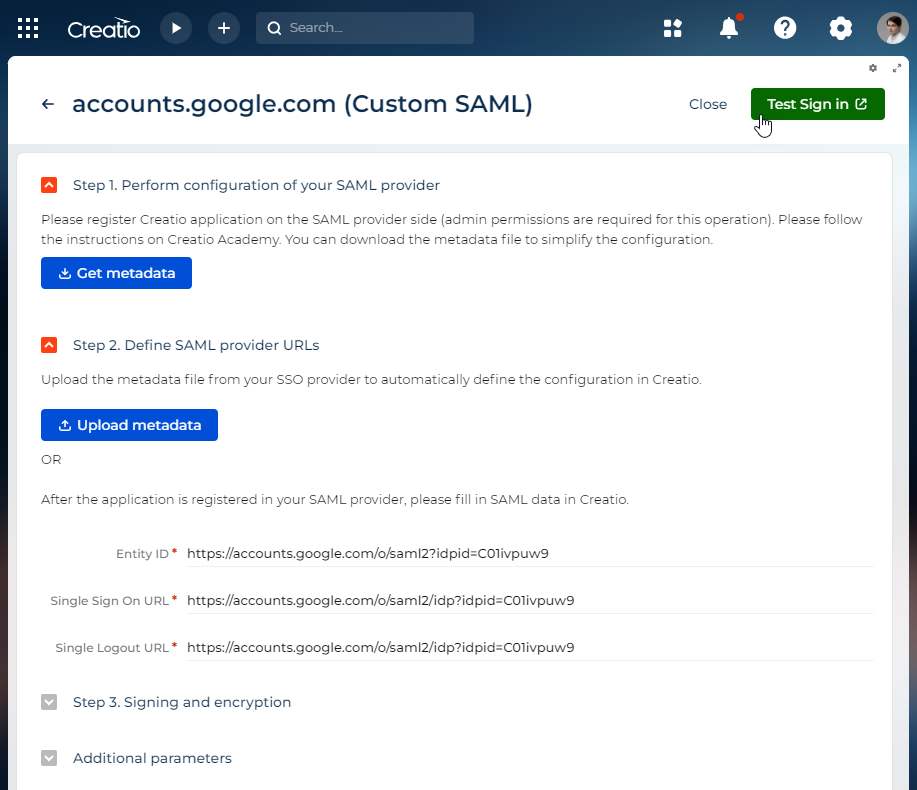
Task: Click the Single Sign On URL label
Action: [109, 601]
